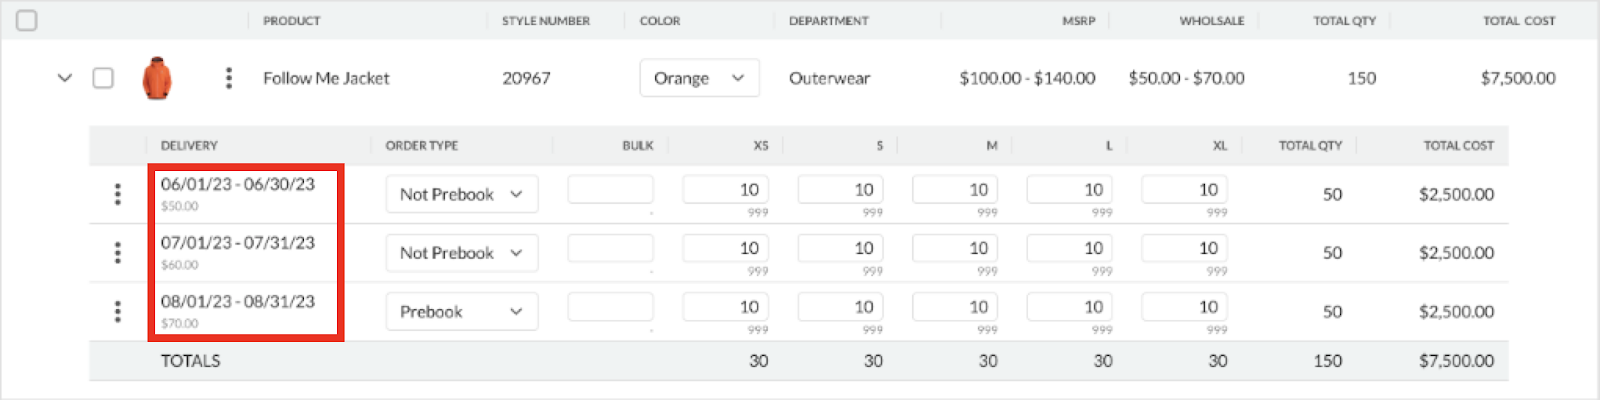Open order type dropdown for July delivery

coord(462,253)
